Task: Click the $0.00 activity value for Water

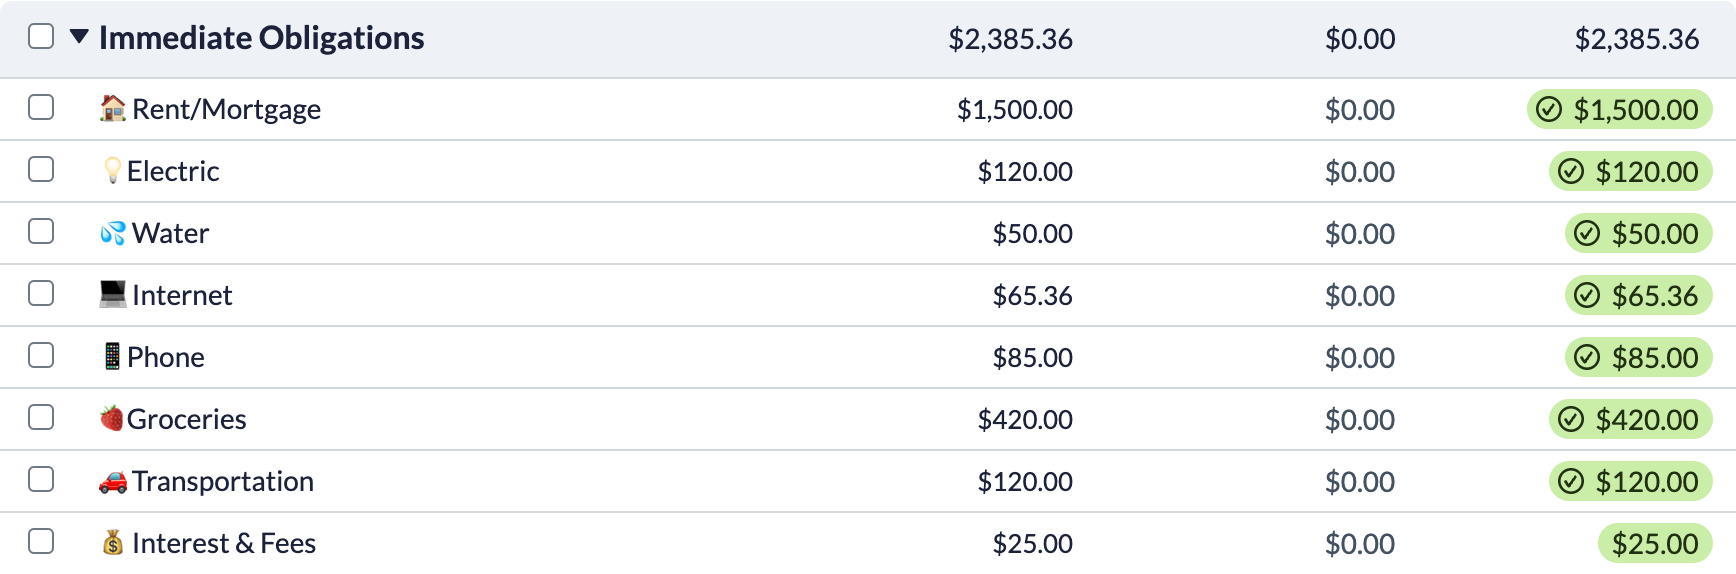Action: (x=1360, y=234)
